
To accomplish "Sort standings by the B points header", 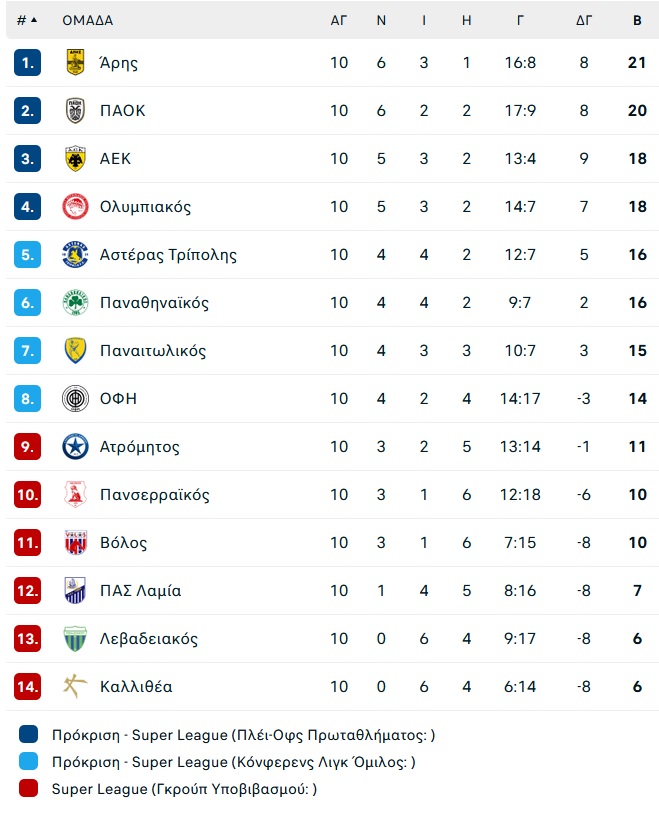I will tap(637, 20).
